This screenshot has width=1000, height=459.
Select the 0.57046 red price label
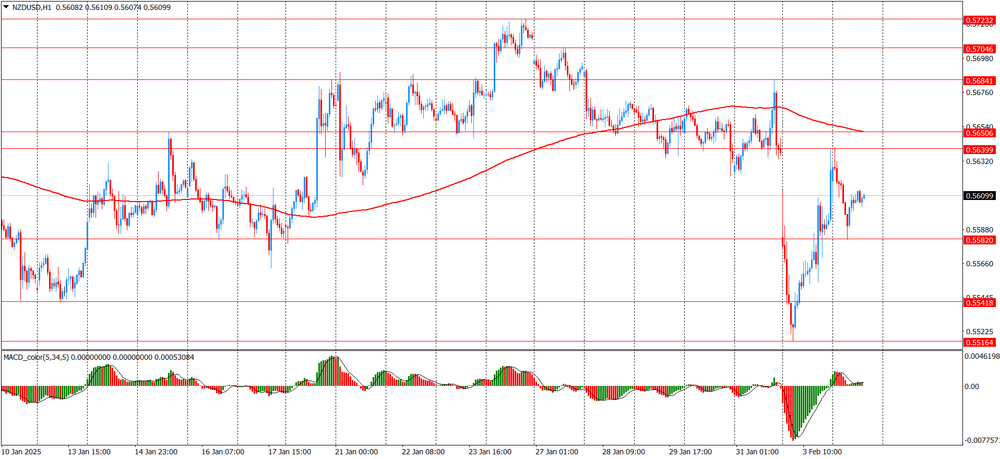(x=979, y=49)
